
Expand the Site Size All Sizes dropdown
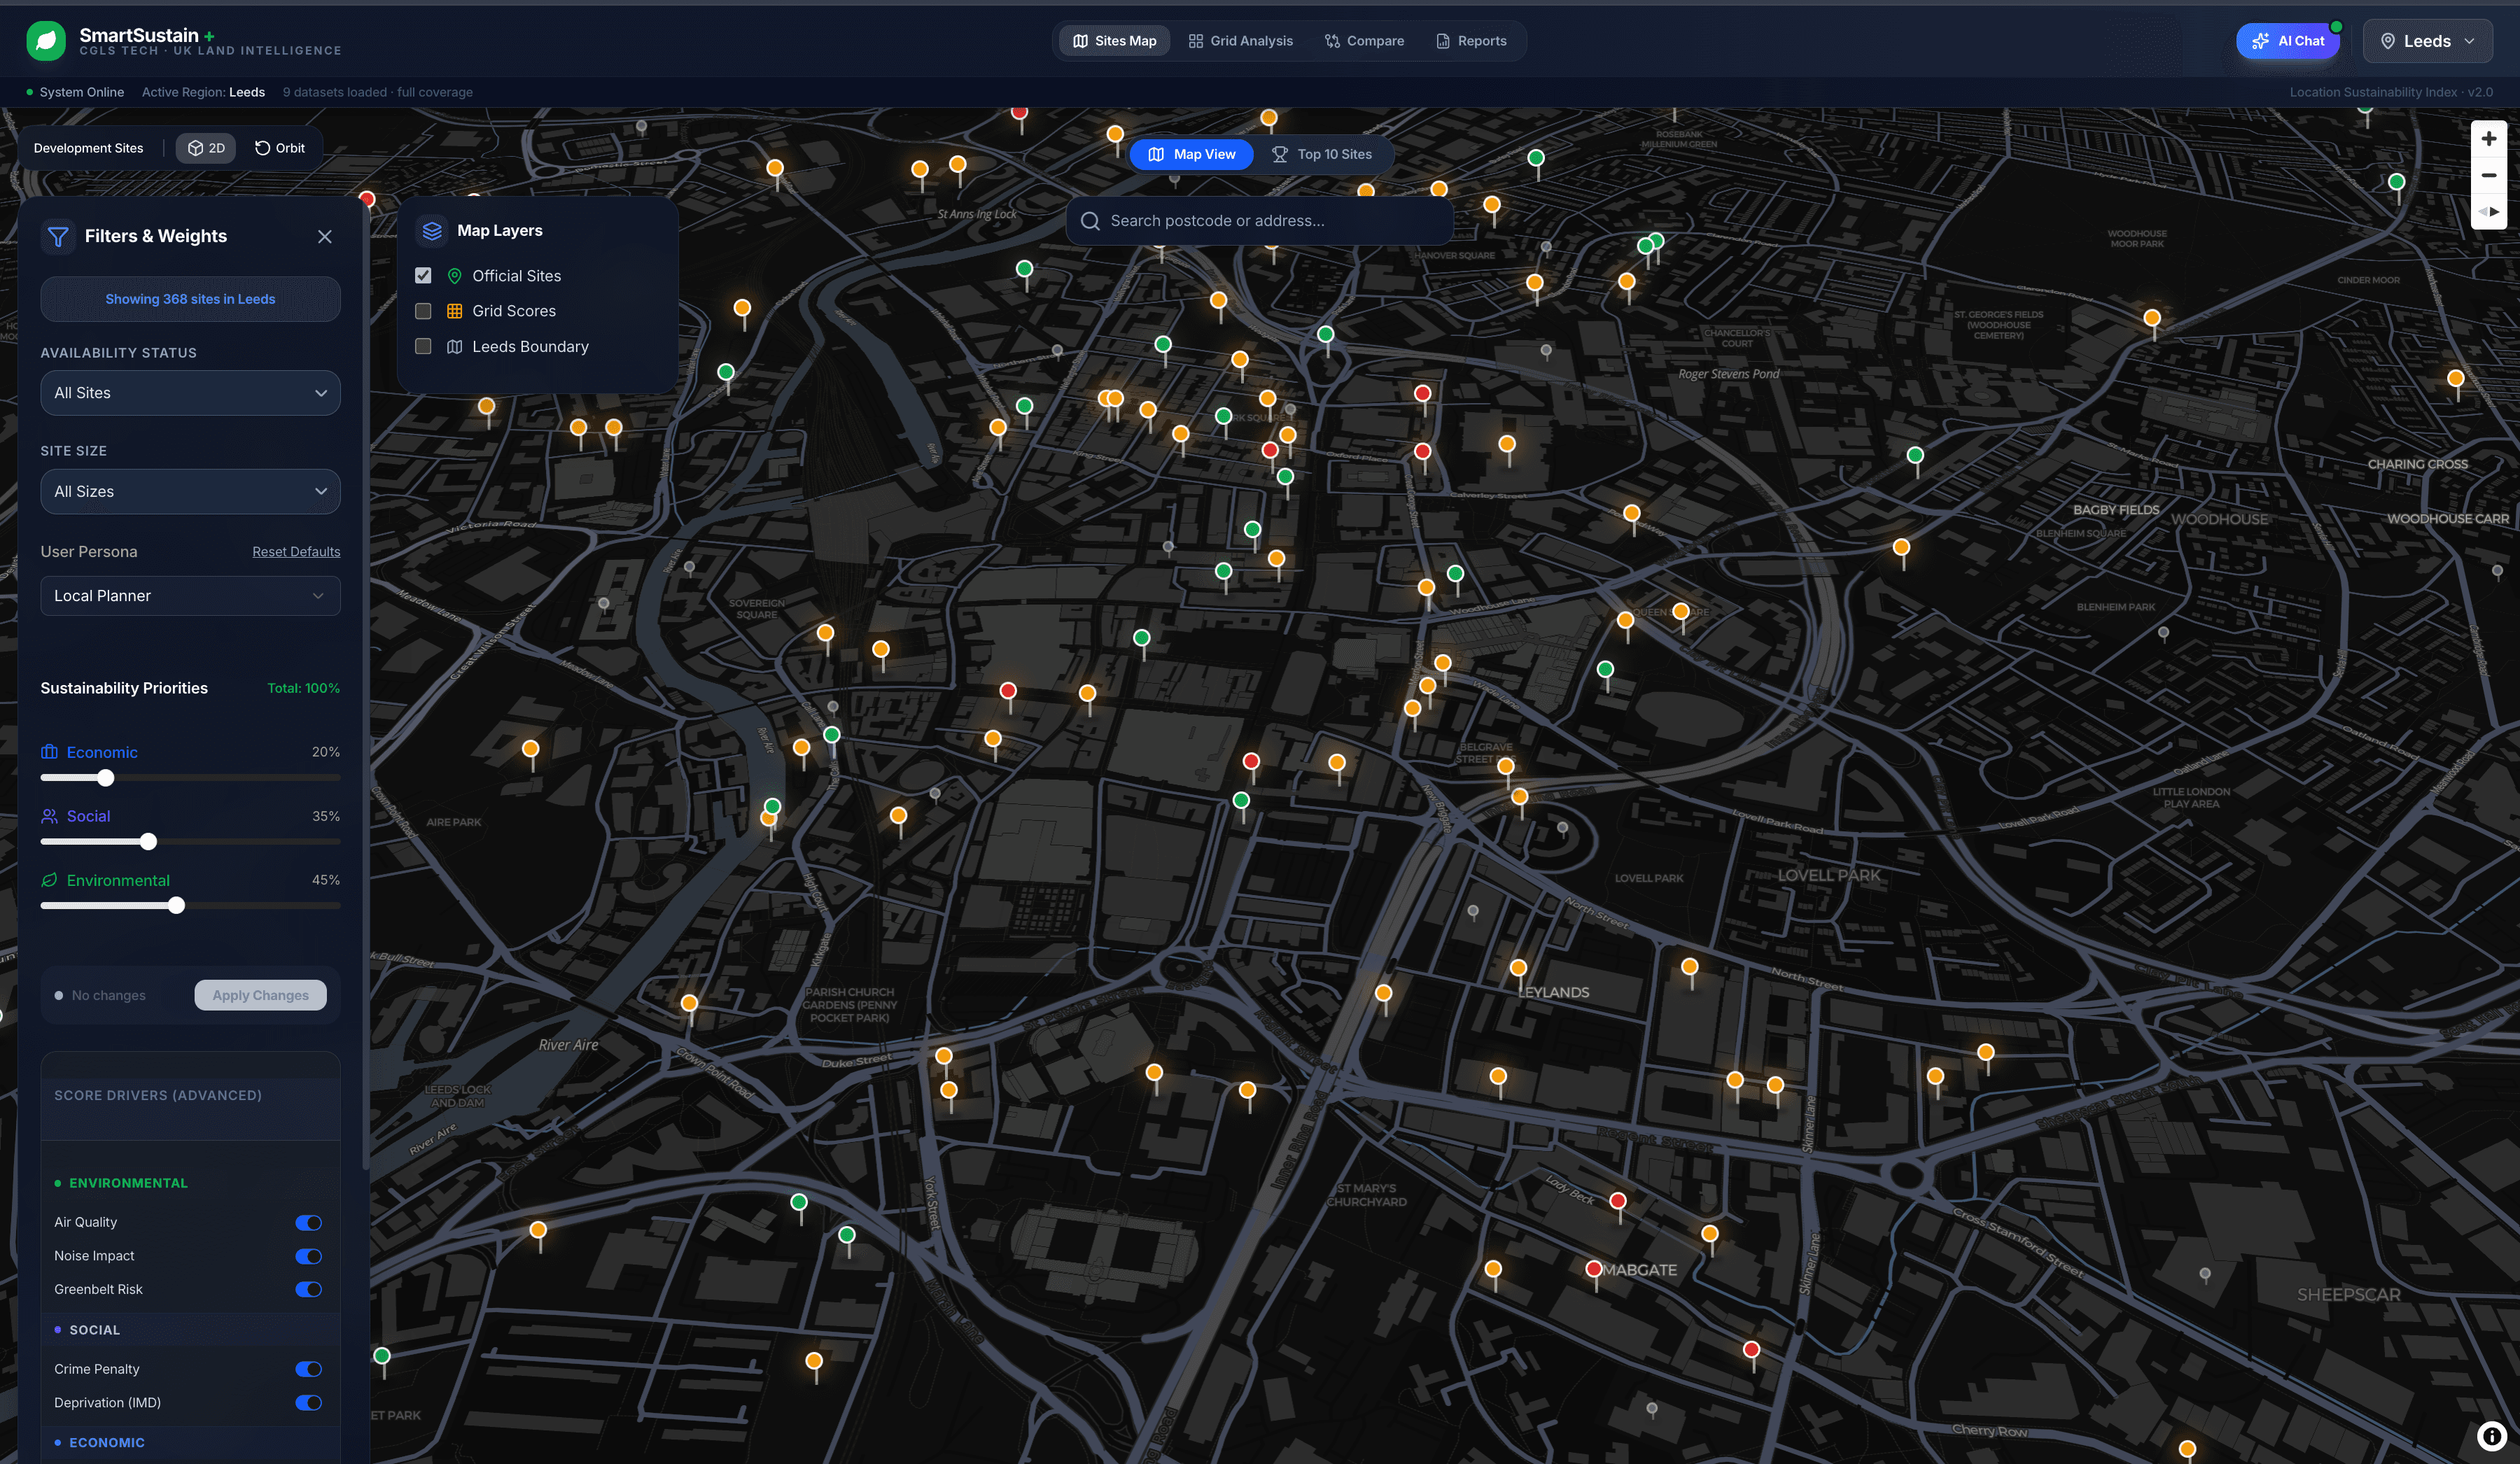[190, 492]
